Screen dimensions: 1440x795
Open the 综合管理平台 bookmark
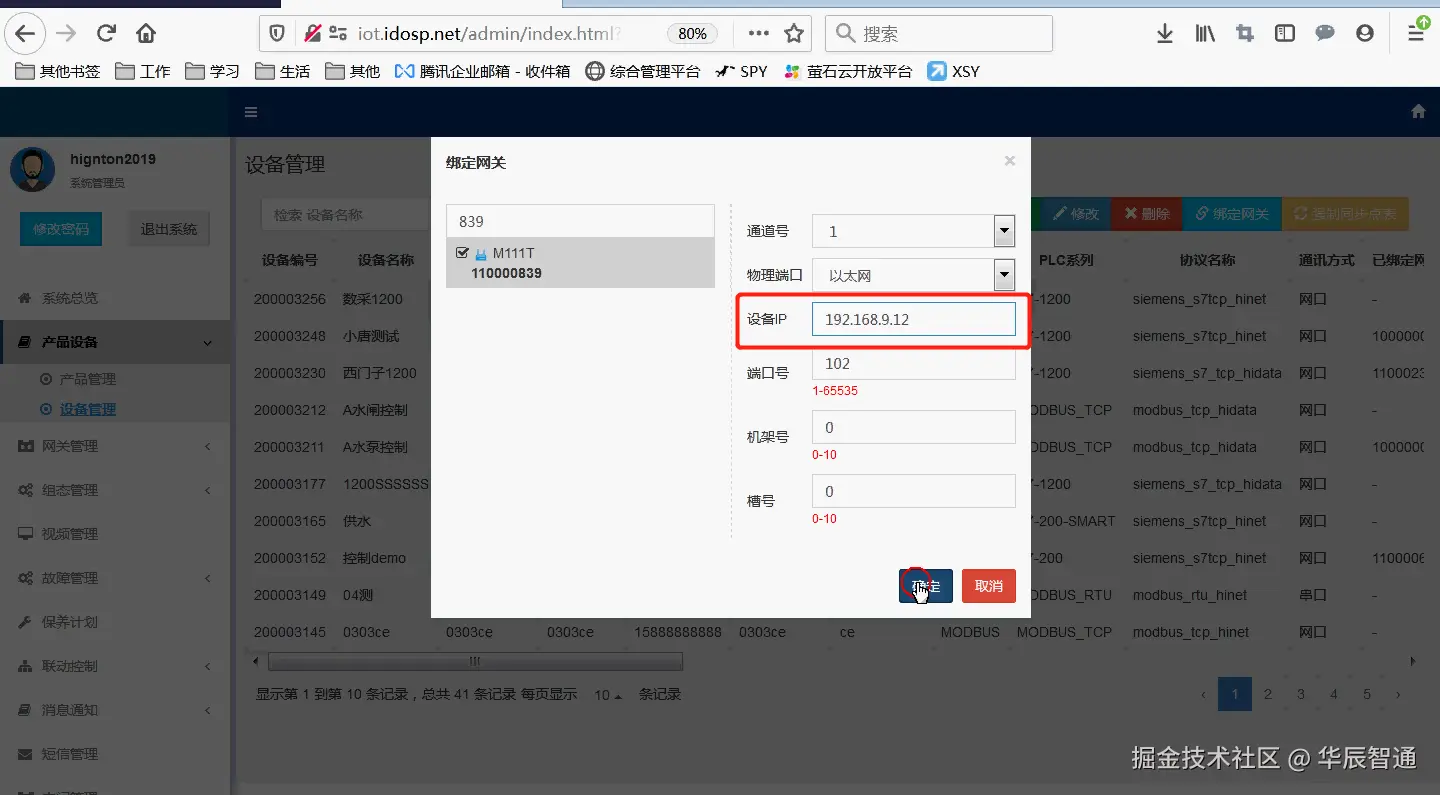click(643, 71)
